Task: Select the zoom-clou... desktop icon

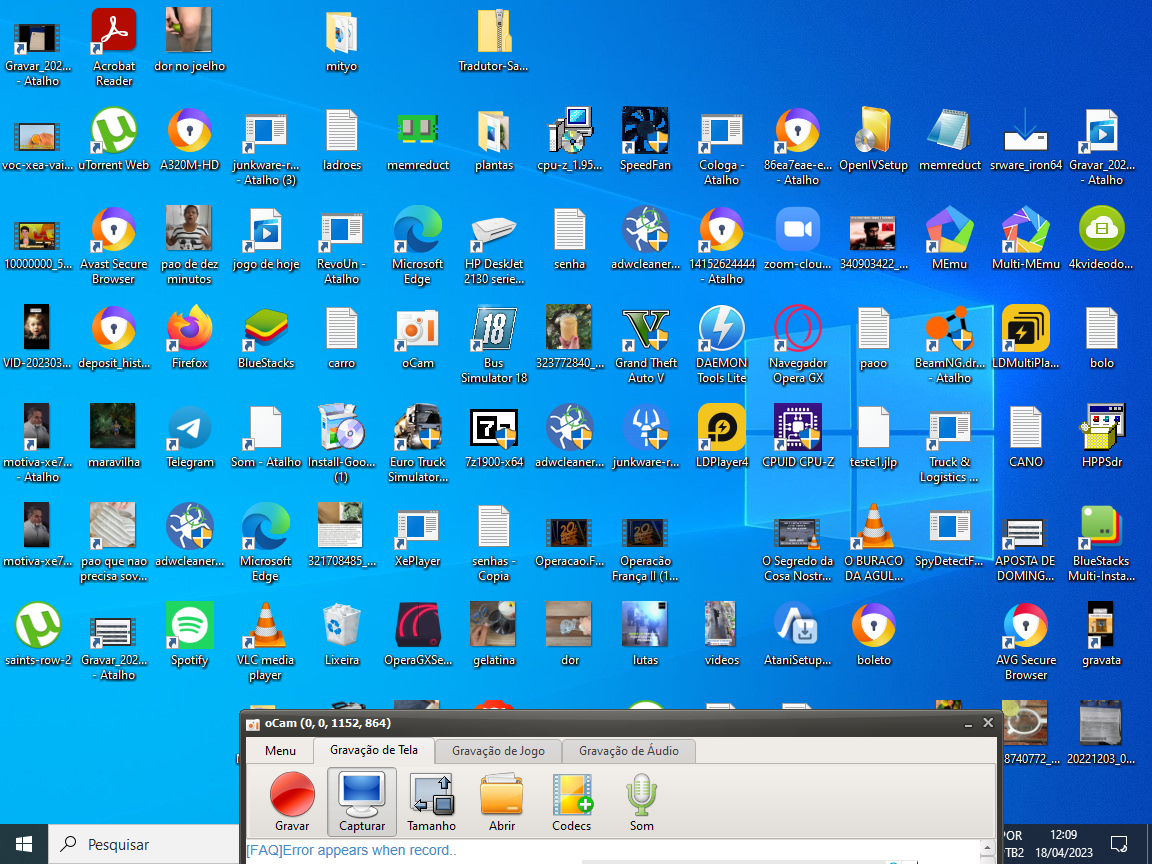Action: coord(798,239)
